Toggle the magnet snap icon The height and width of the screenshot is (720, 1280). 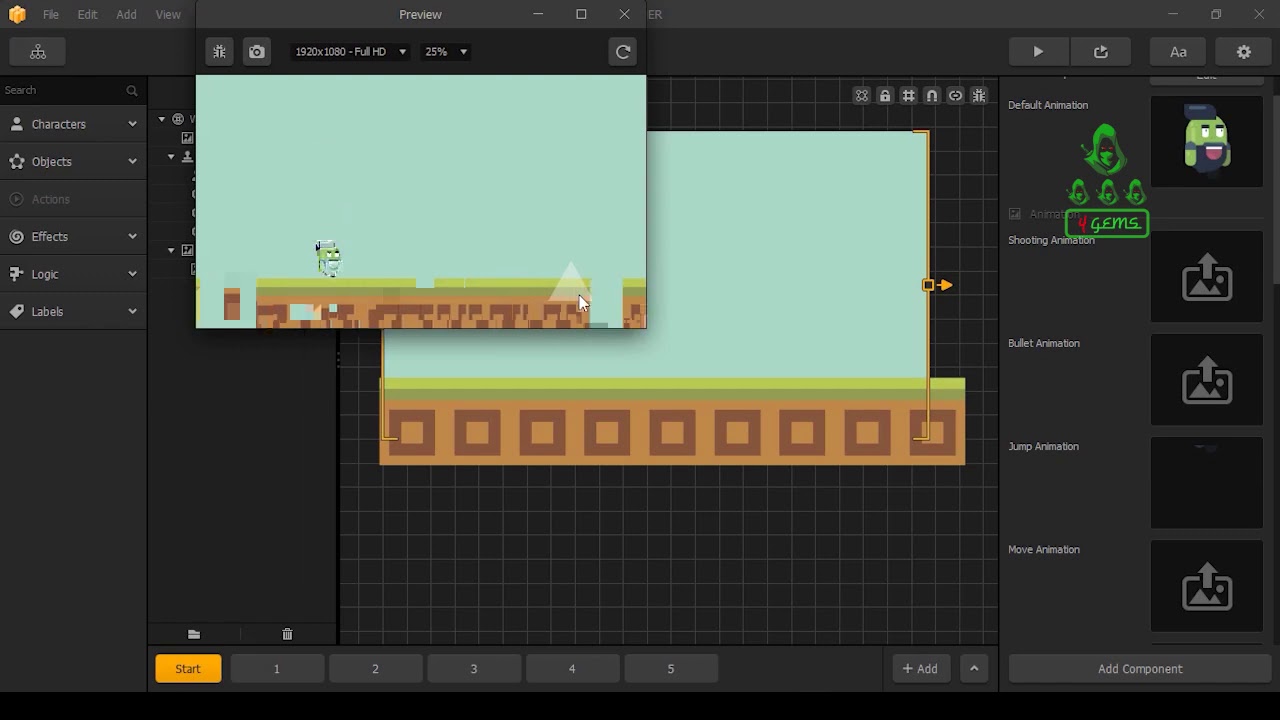coord(932,96)
